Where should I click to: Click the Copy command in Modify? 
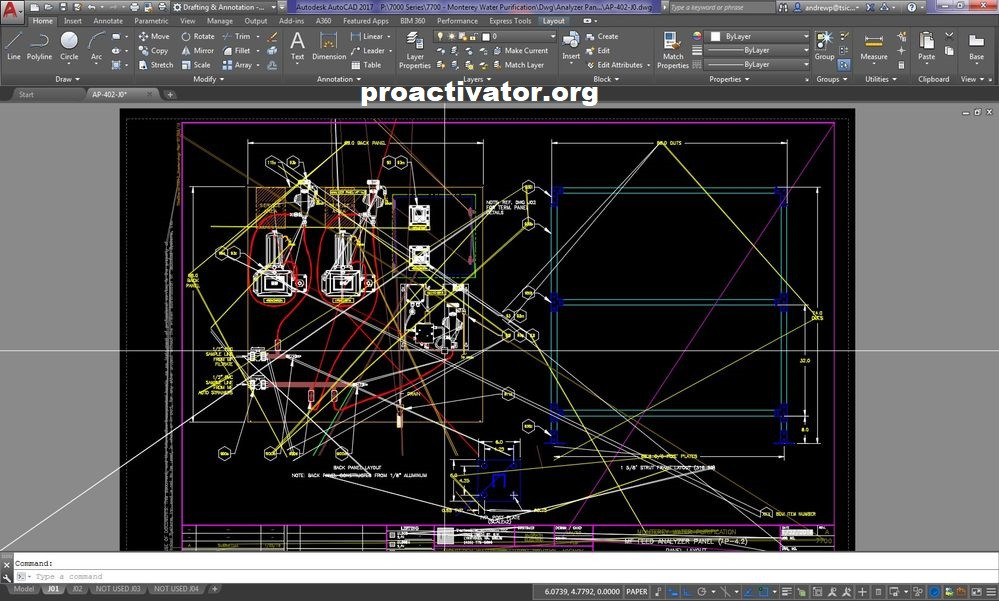[154, 50]
